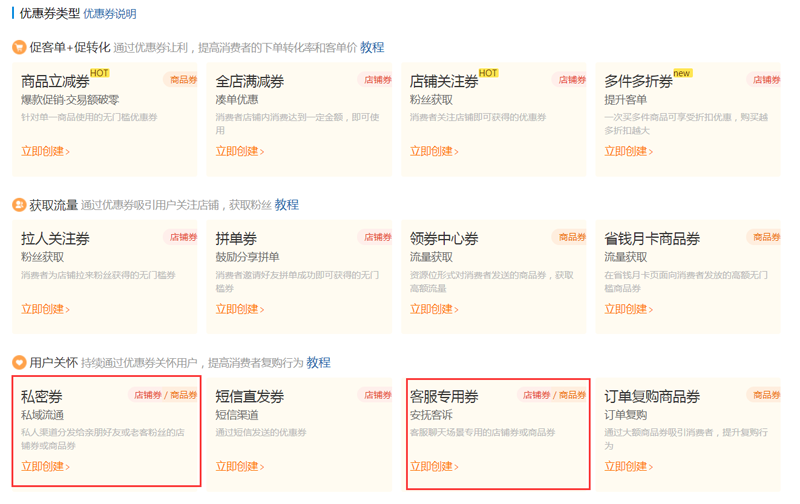Click the 凑单优惠 subtitle text
Image resolution: width=800 pixels, height=504 pixels.
(237, 100)
